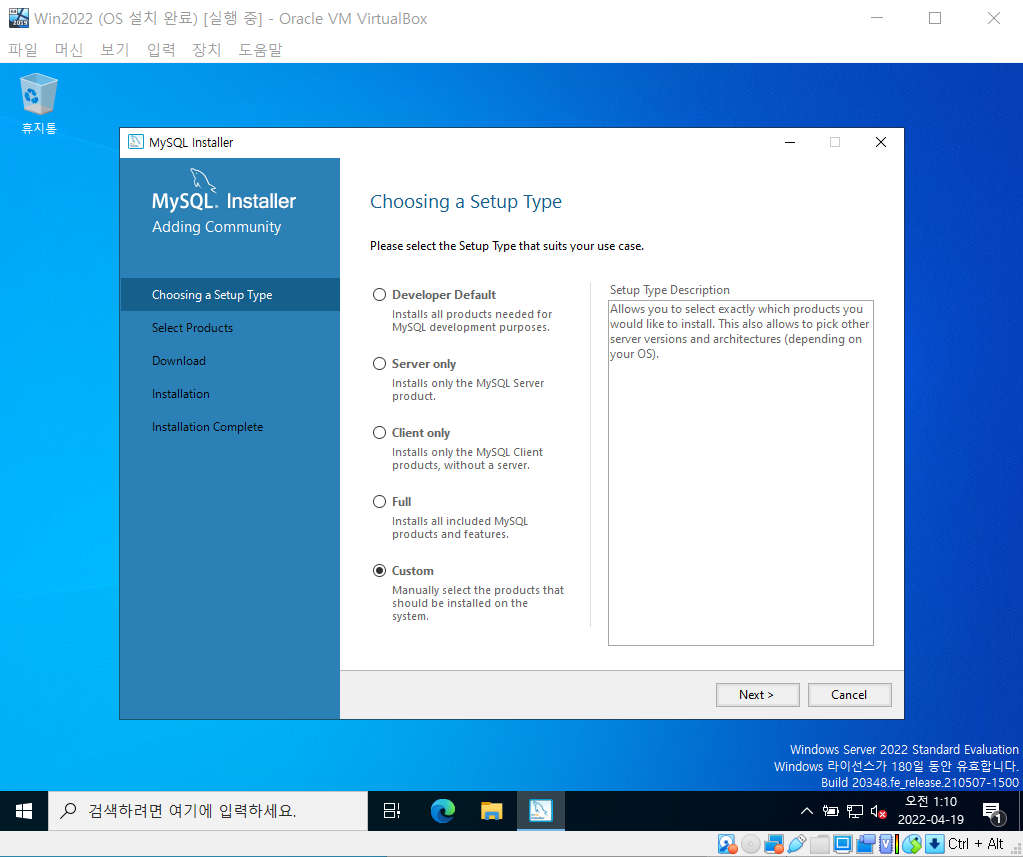Select the Developer Default setup type
Screen dimensions: 1023x857
379,295
